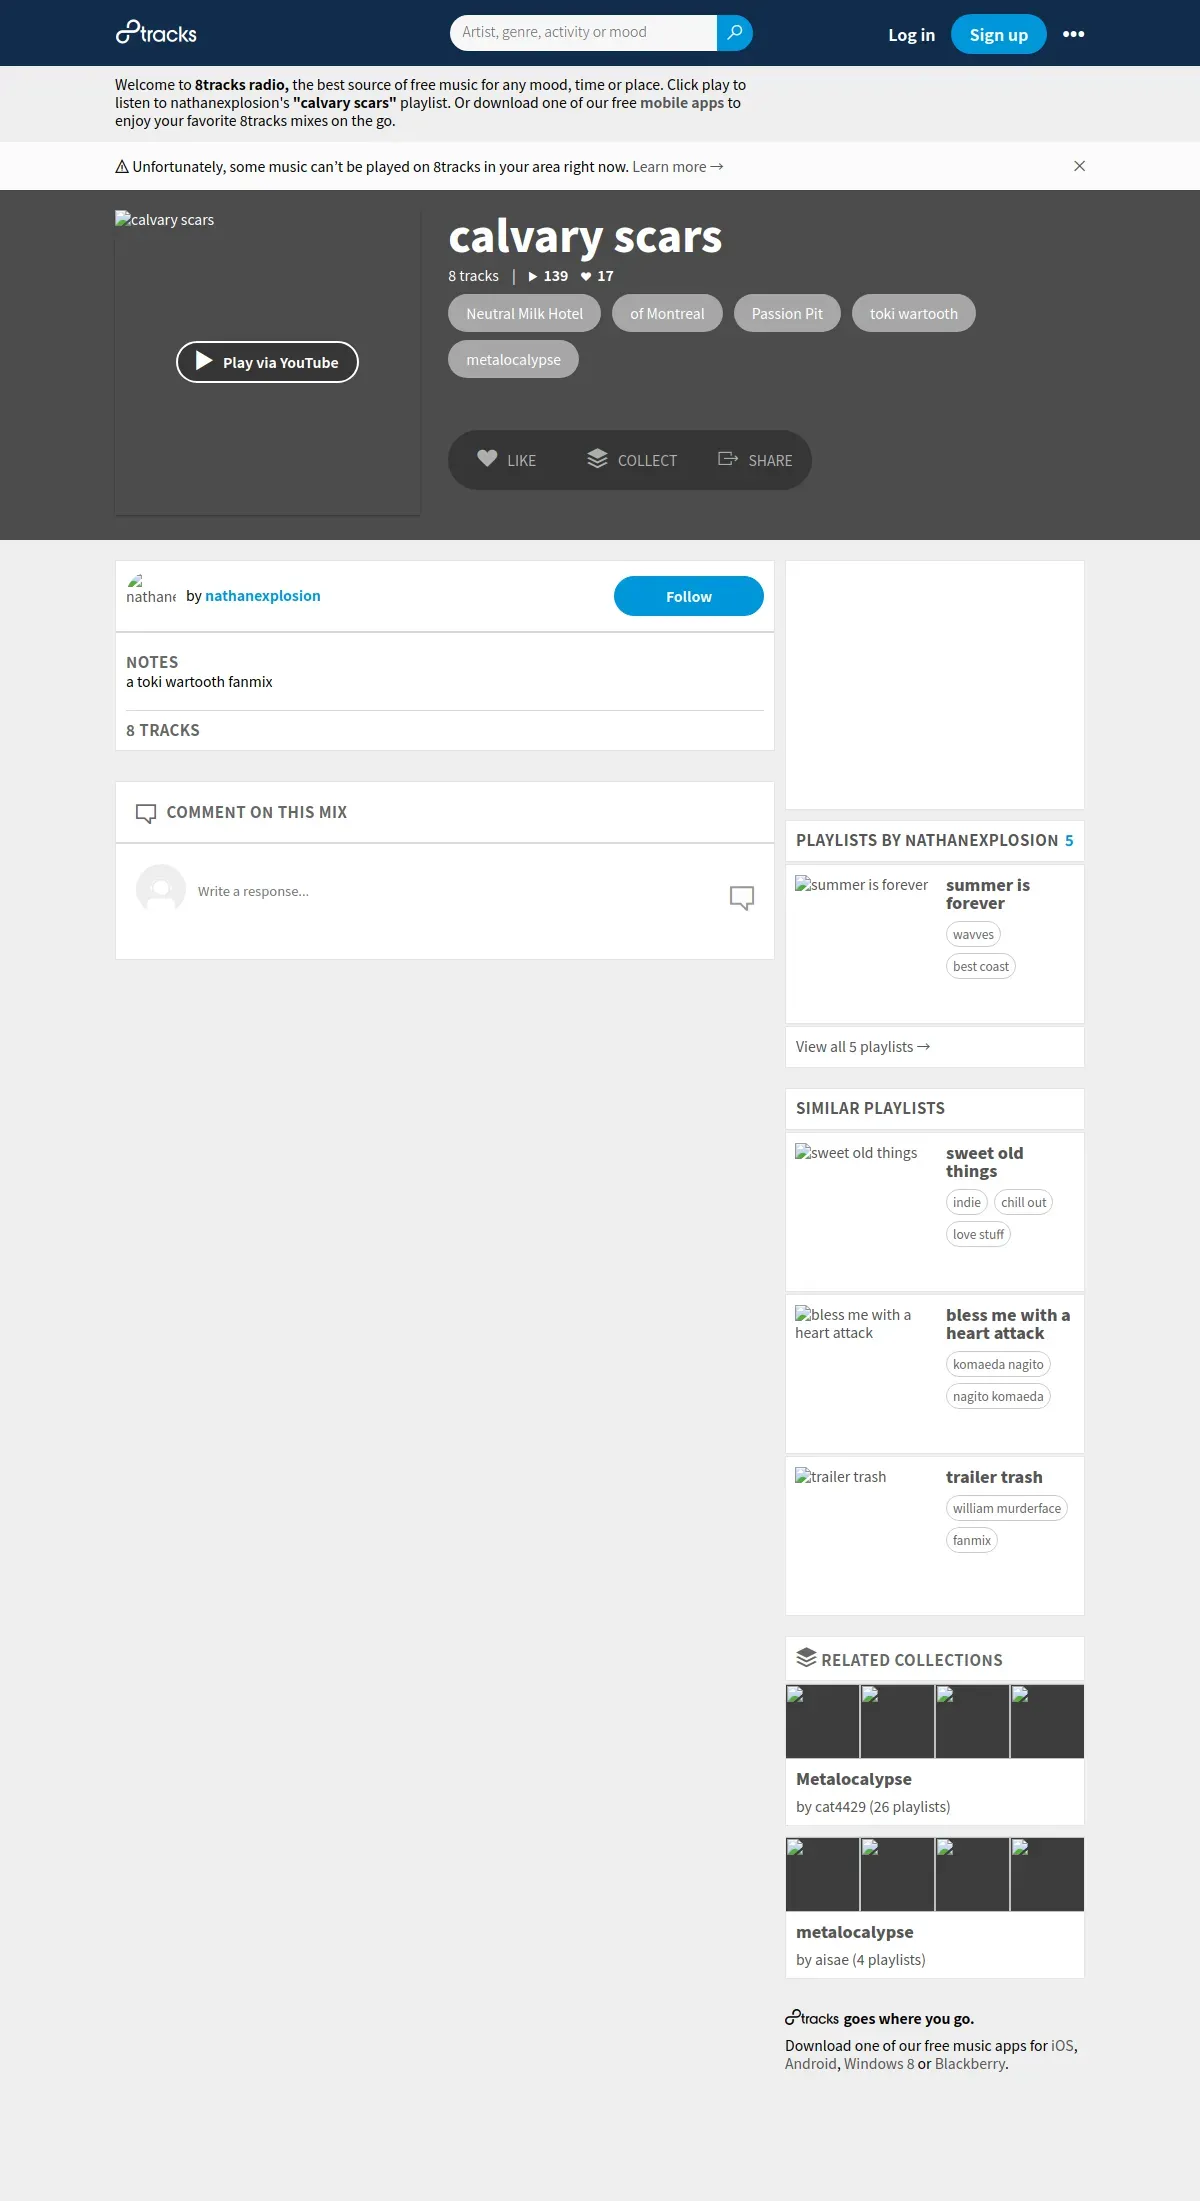Select the fanmix tag
This screenshot has width=1200, height=2201.
[x=972, y=1540]
